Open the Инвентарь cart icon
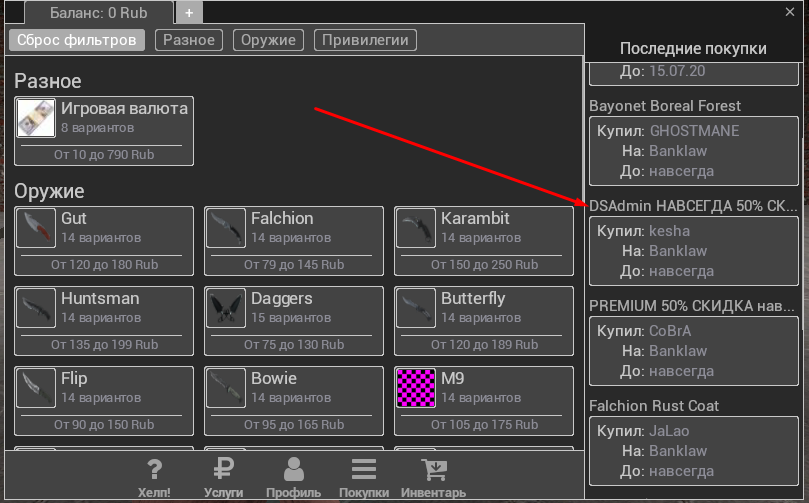The image size is (809, 503). coord(433,470)
